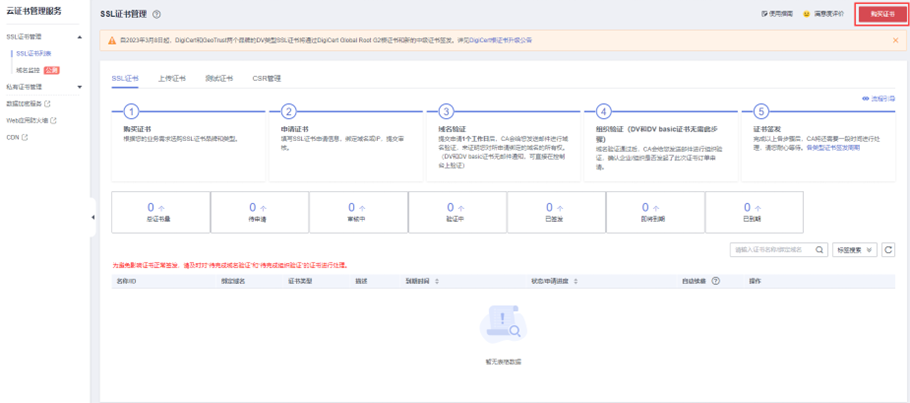Image resolution: width=910 pixels, height=403 pixels.
Task: Click step 2 申请证书 heading
Action: 294,130
